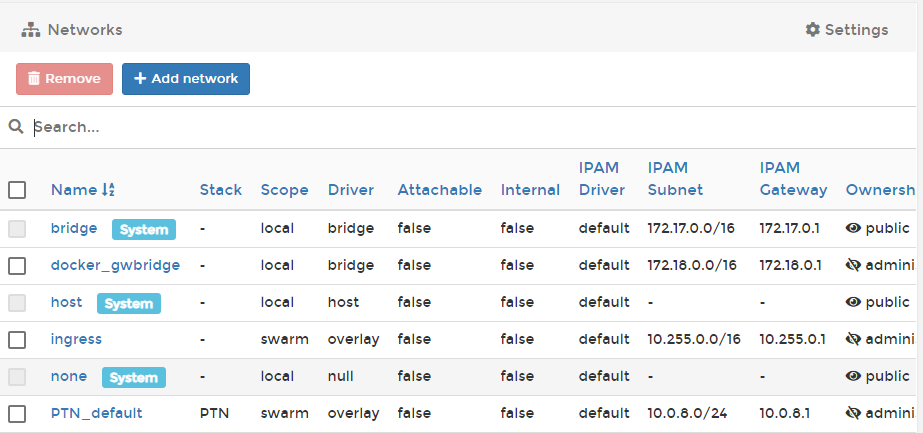Click the crossed-eye ownership icon for ingress
This screenshot has height=433, width=923.
click(853, 339)
